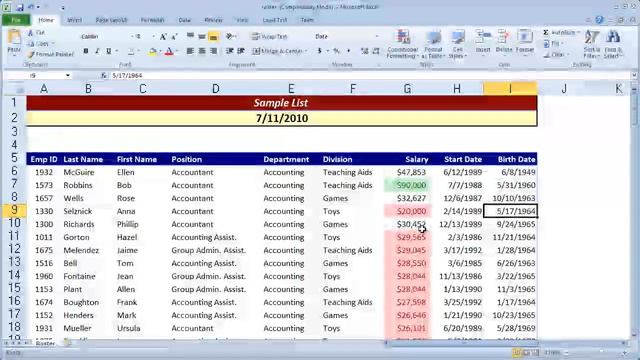The width and height of the screenshot is (640, 360).
Task: Click the Format Painter brush
Action: tap(31, 54)
